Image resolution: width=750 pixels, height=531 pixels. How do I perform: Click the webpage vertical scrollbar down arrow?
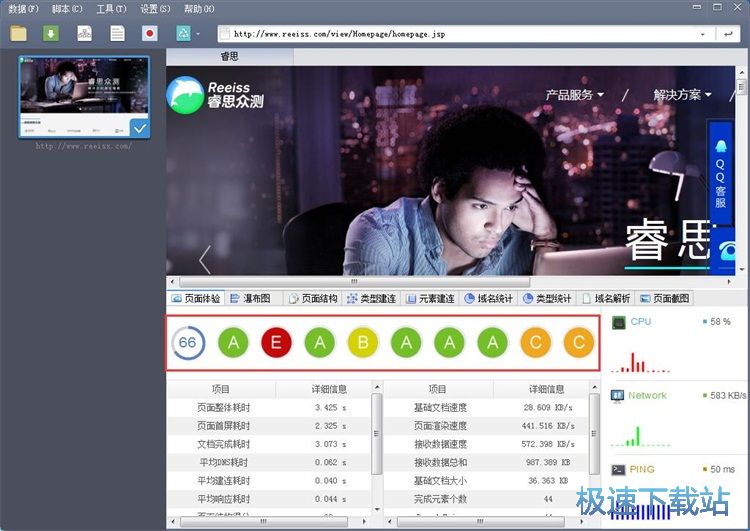[741, 269]
